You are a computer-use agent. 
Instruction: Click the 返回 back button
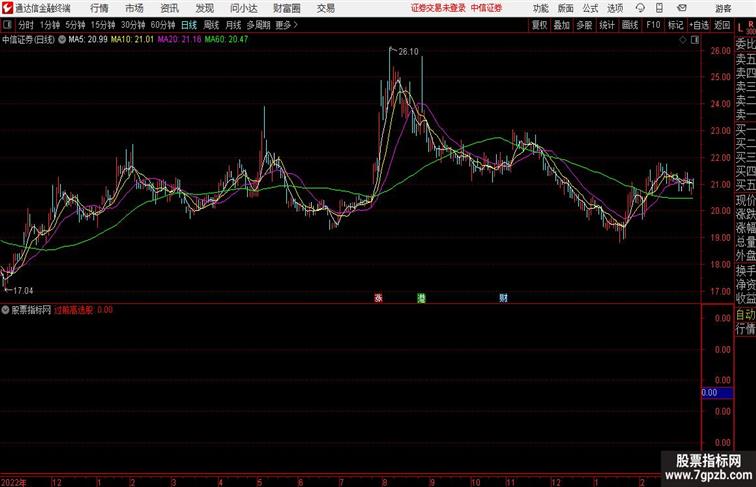[x=722, y=25]
